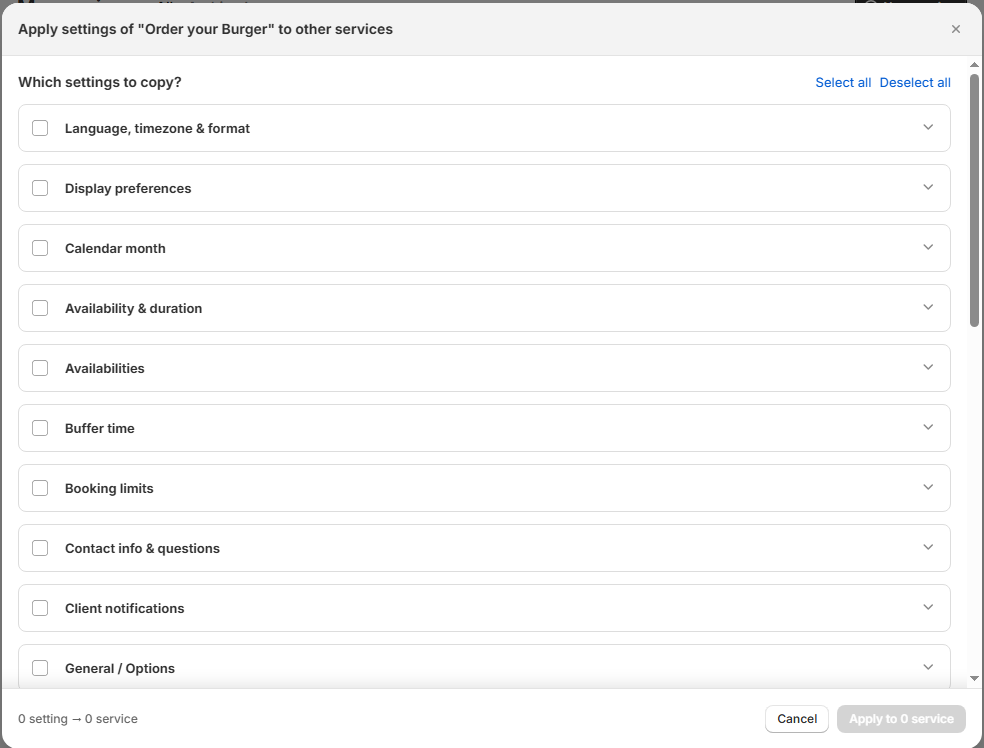Expand the Display preferences section chevron

pos(928,187)
